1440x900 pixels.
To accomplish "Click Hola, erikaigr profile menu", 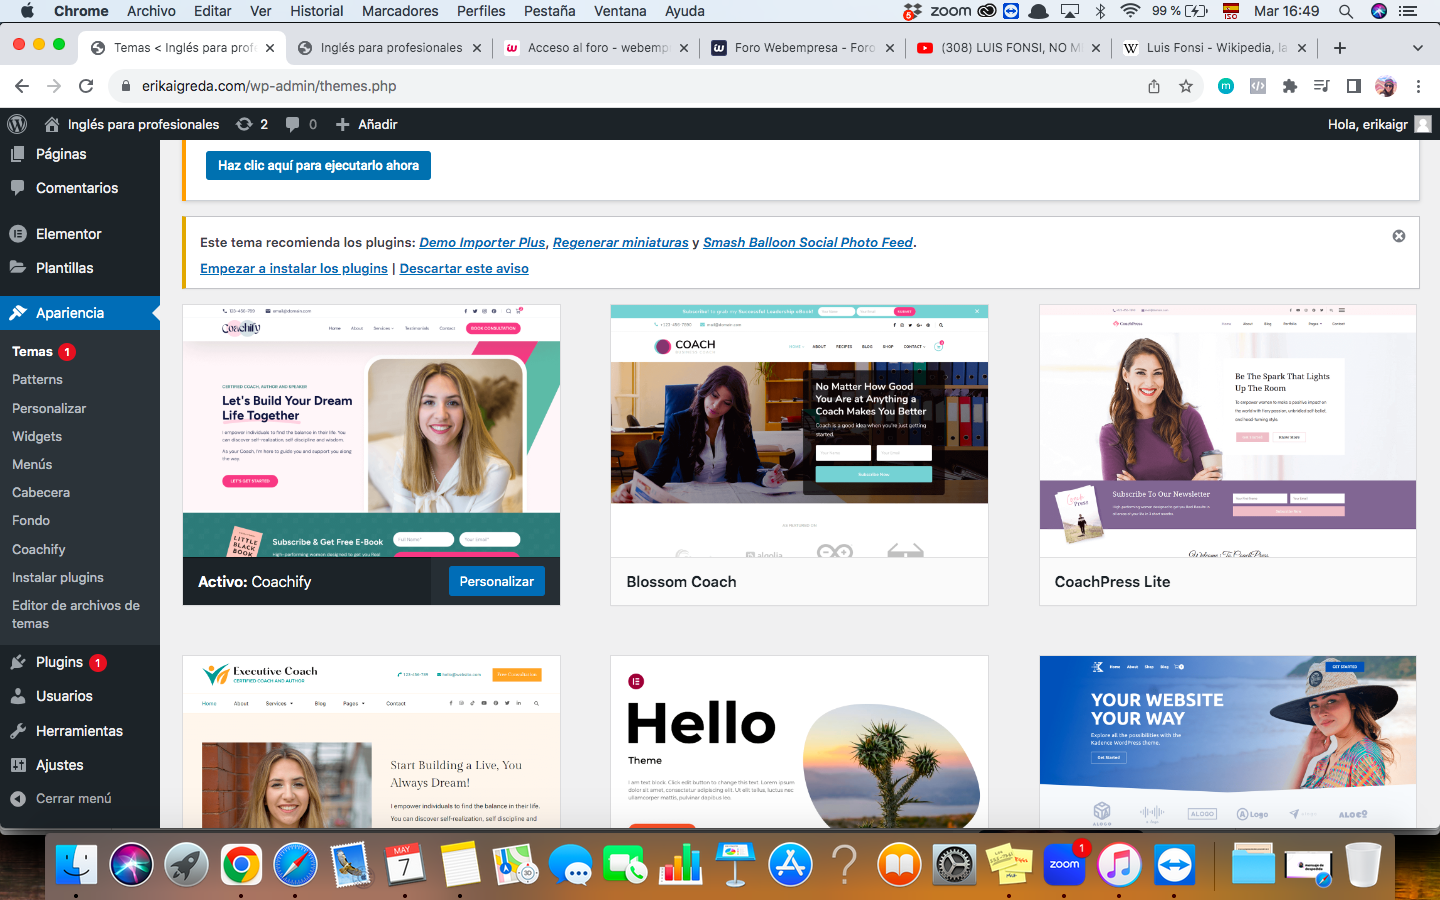I will 1380,124.
